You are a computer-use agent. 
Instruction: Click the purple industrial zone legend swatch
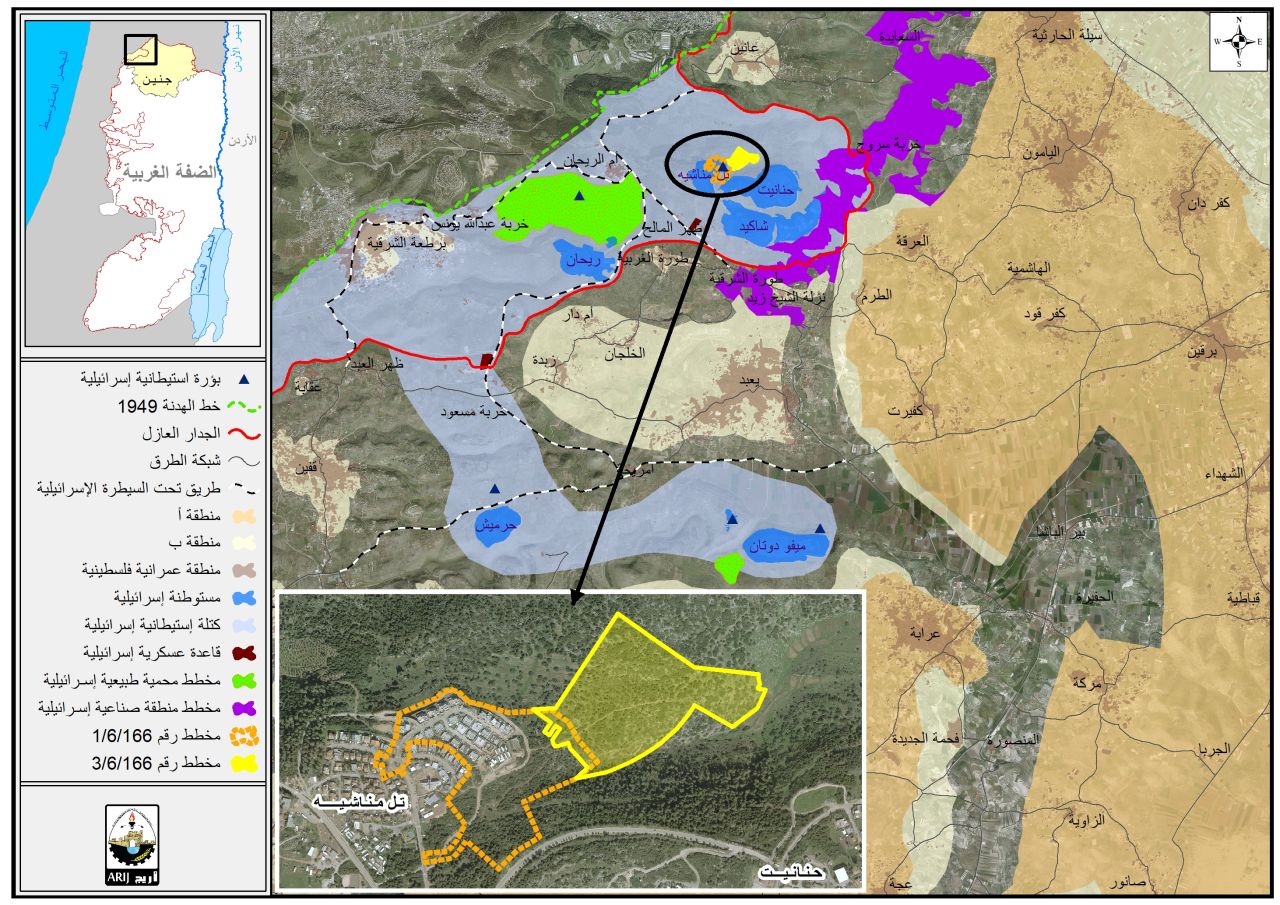click(x=247, y=708)
